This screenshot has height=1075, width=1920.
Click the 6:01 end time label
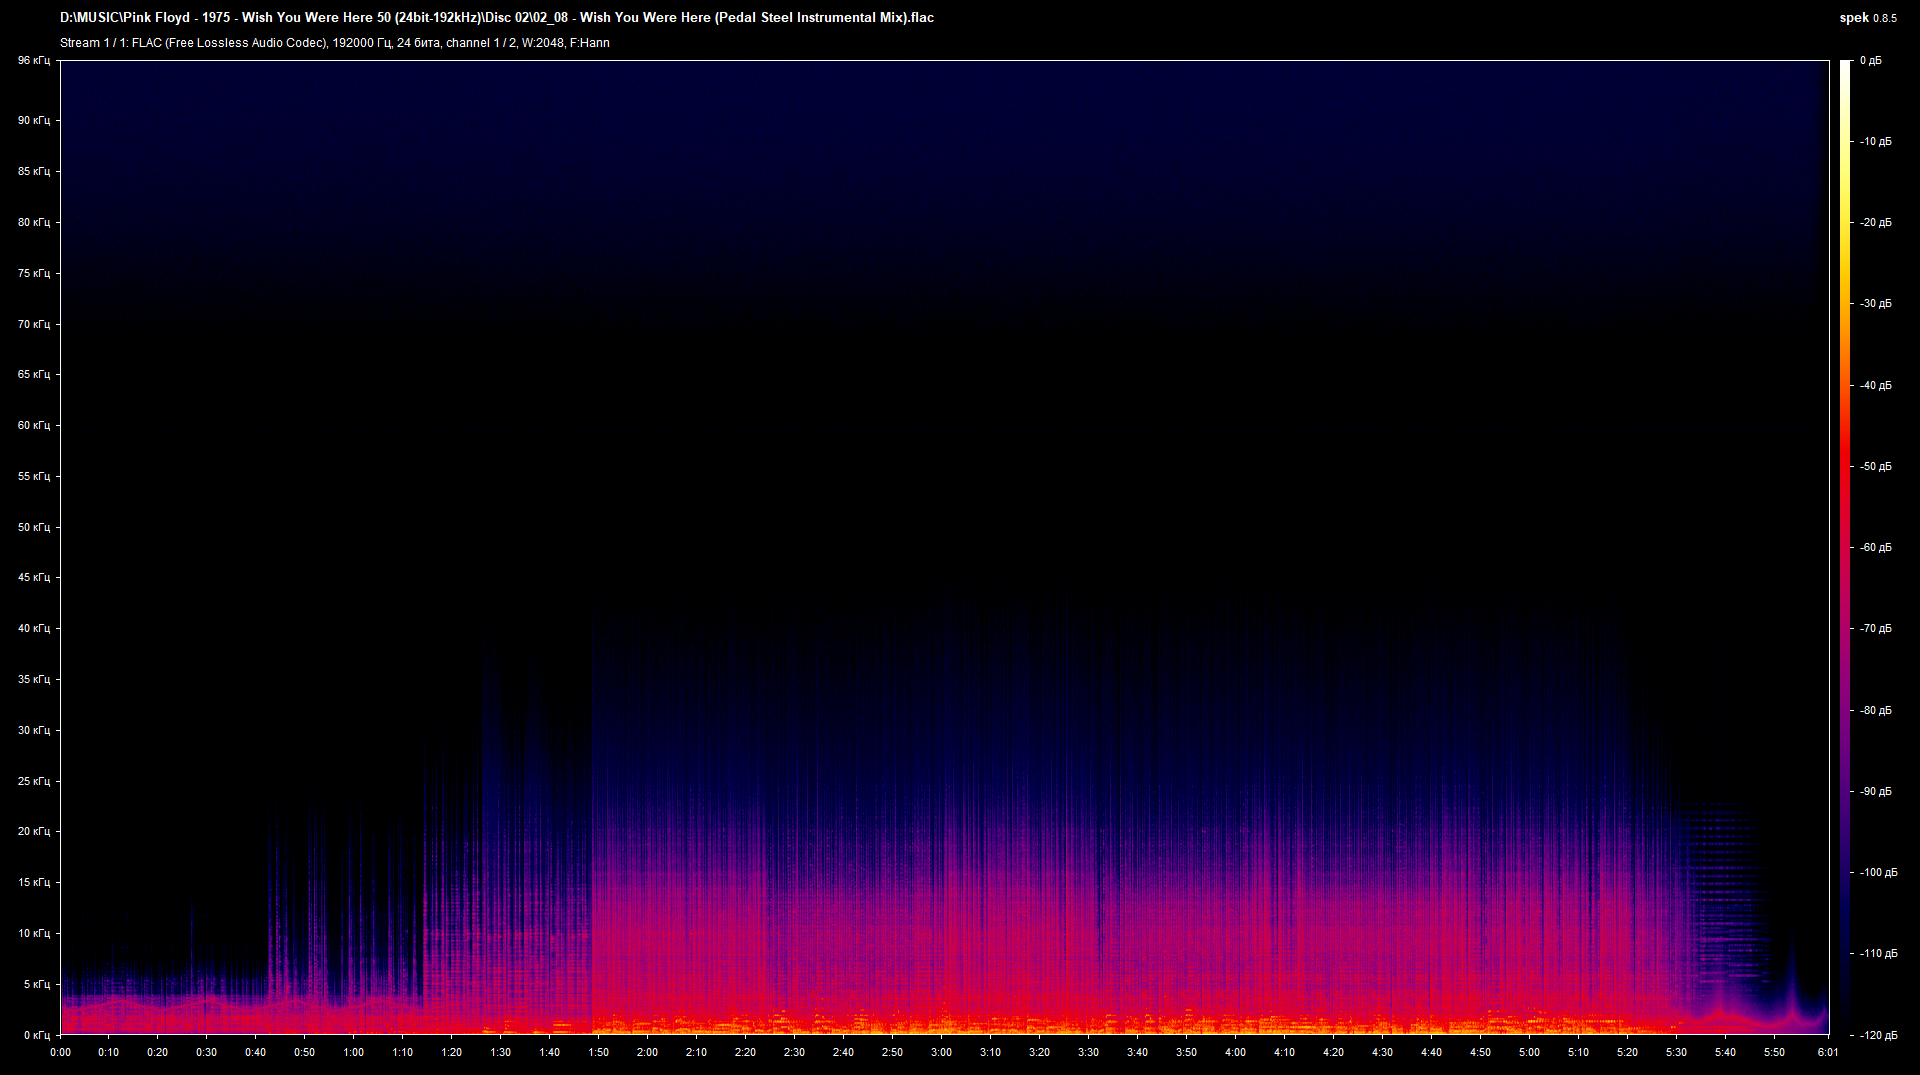pyautogui.click(x=1828, y=1052)
